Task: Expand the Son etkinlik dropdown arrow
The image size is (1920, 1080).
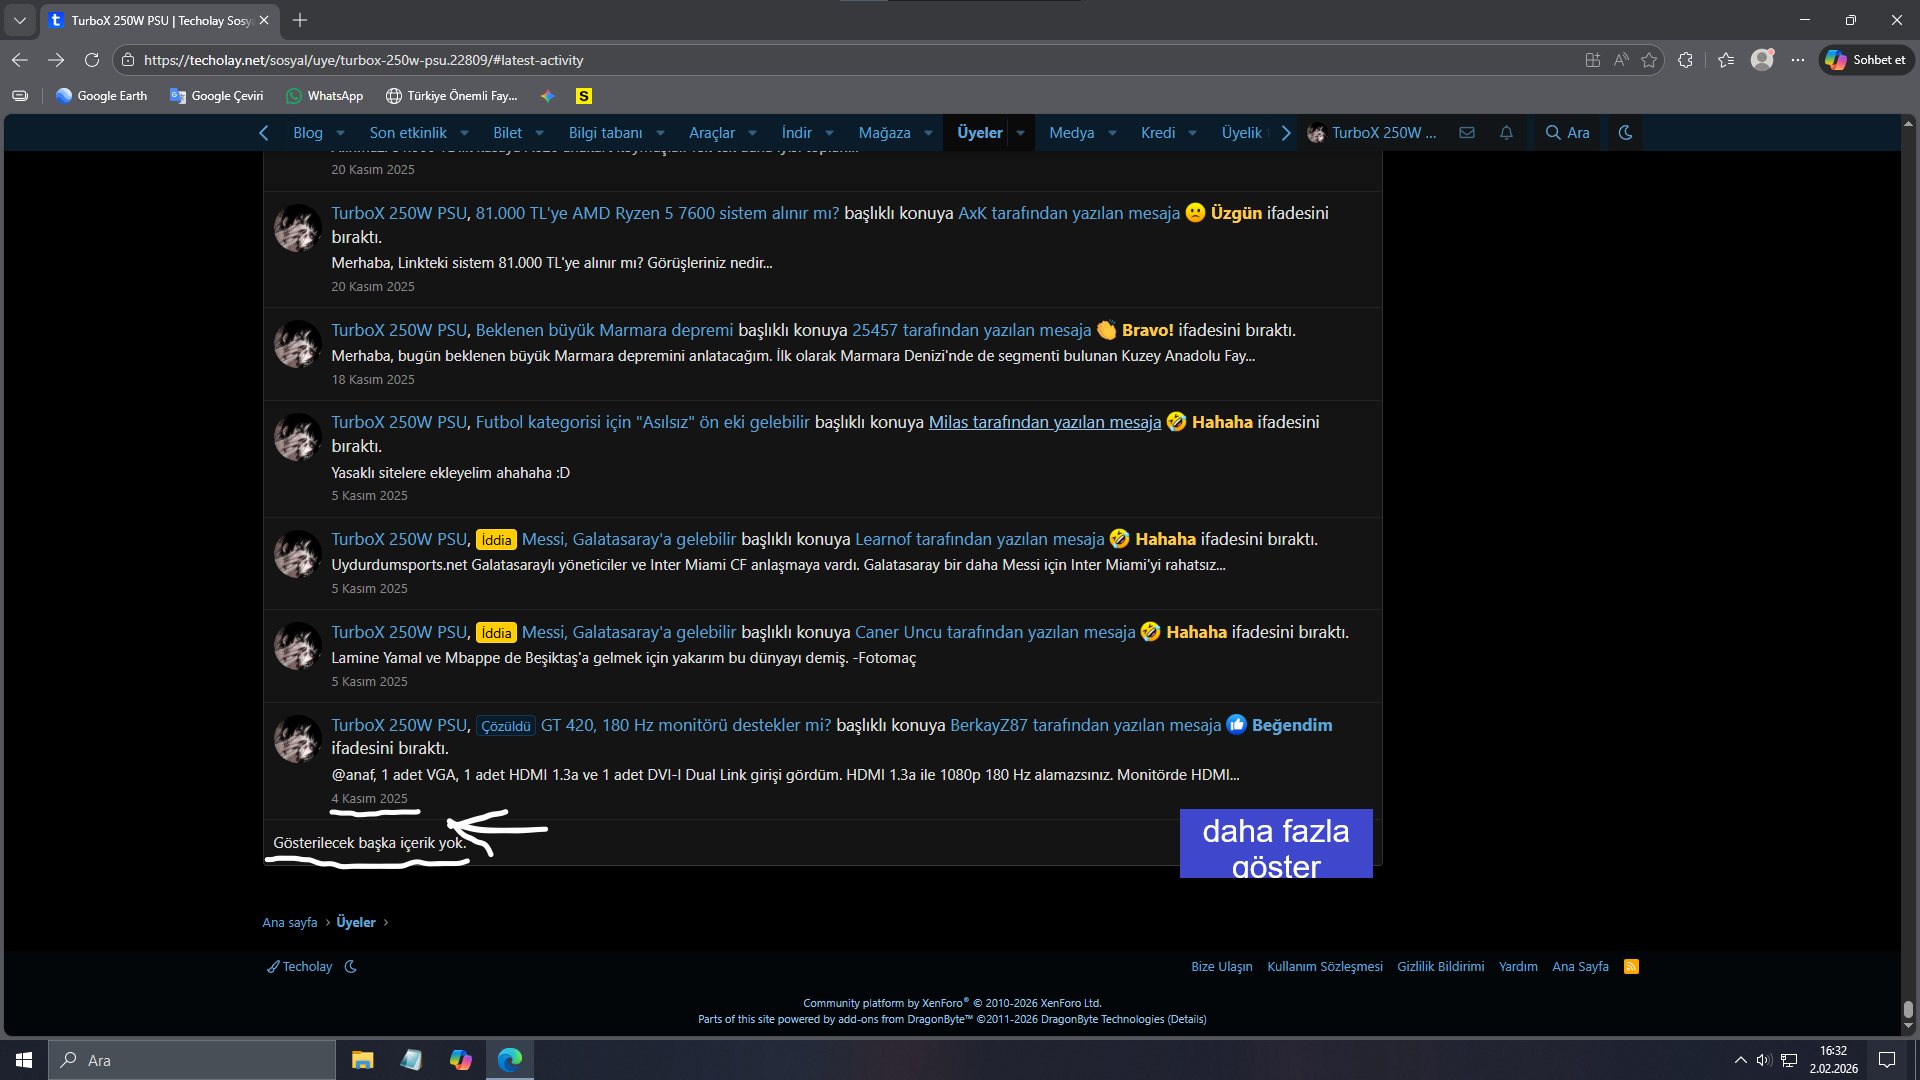Action: click(464, 133)
